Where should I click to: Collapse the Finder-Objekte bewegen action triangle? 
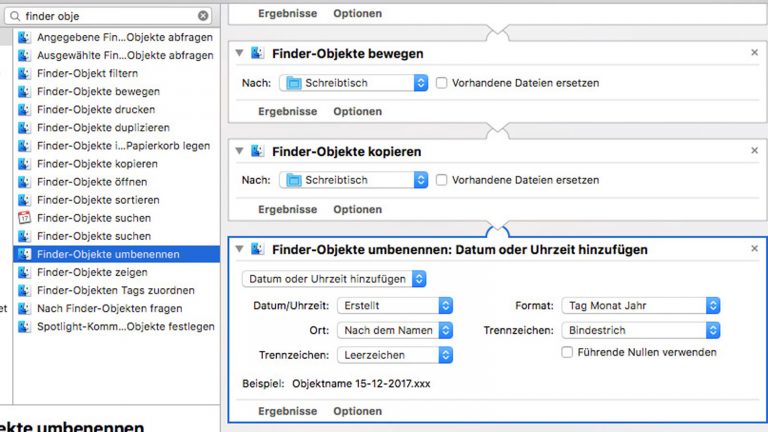tap(240, 53)
